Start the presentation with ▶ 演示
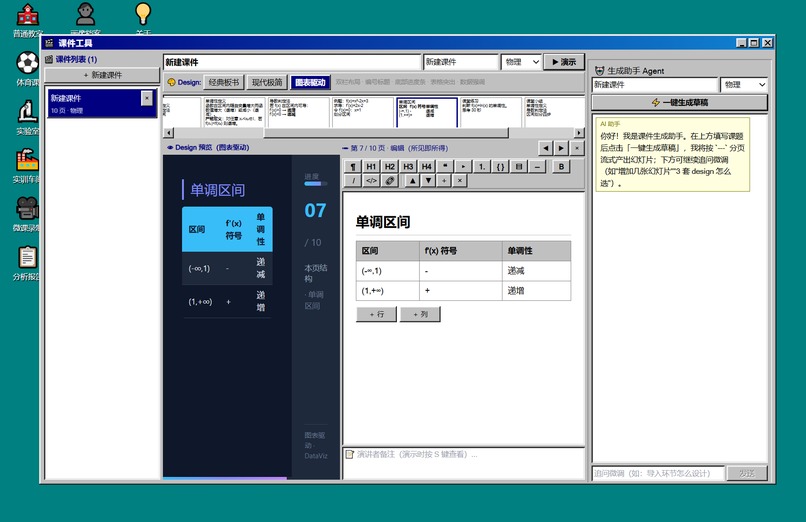The height and width of the screenshot is (522, 806). [564, 62]
